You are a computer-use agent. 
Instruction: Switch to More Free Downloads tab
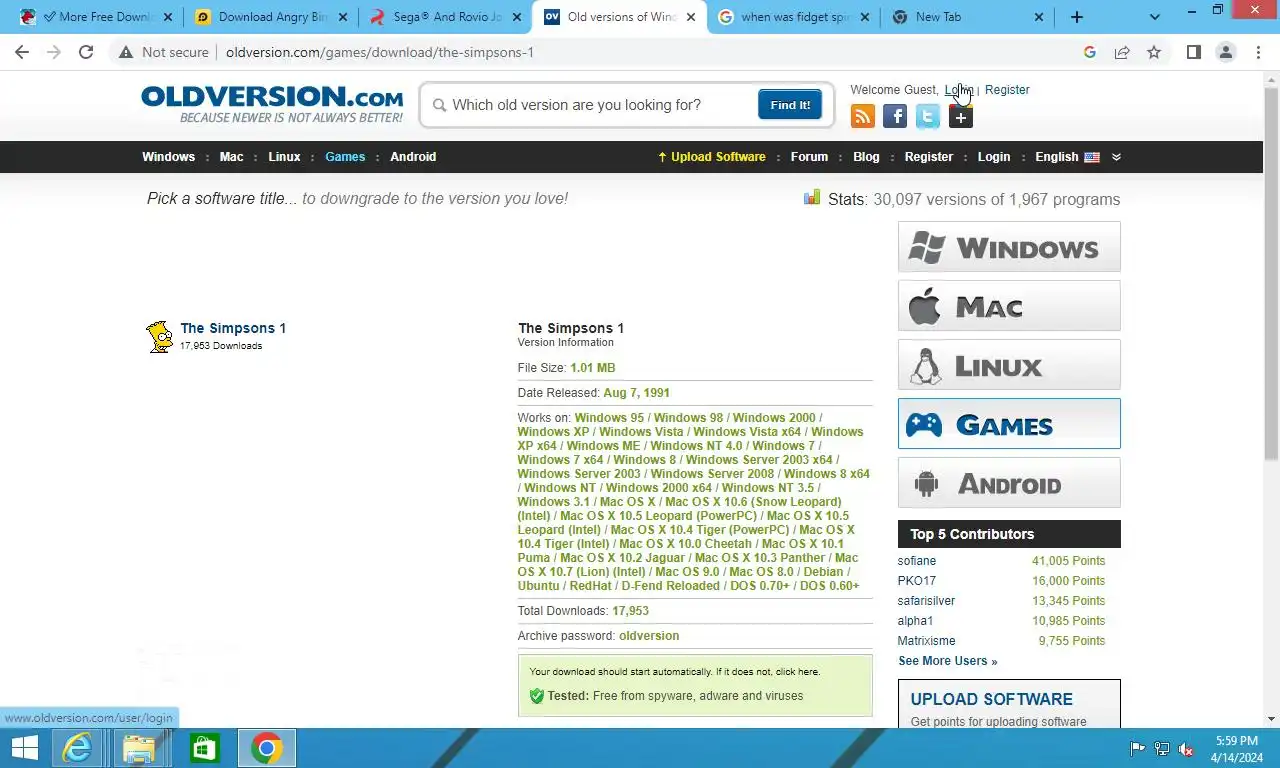tap(97, 17)
